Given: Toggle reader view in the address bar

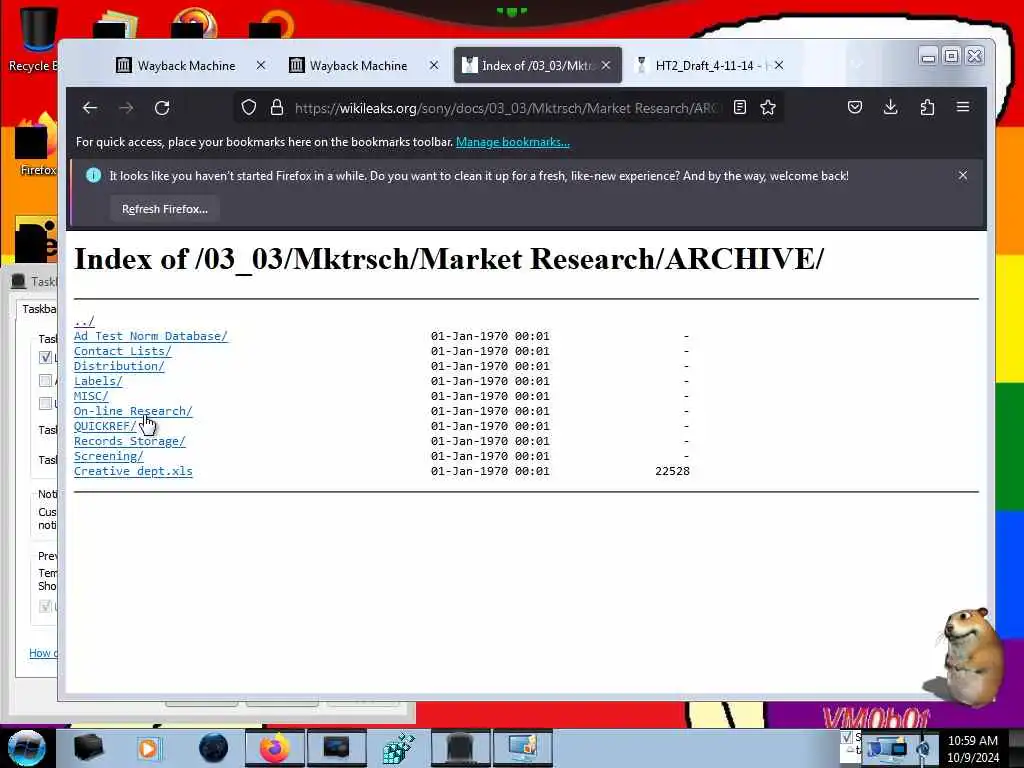Looking at the screenshot, I should pyautogui.click(x=740, y=107).
